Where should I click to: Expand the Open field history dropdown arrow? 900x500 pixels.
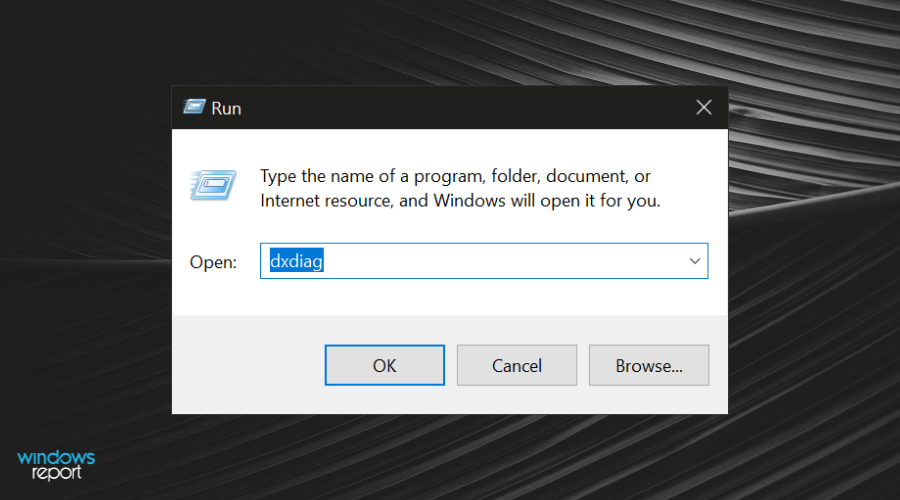[x=695, y=261]
